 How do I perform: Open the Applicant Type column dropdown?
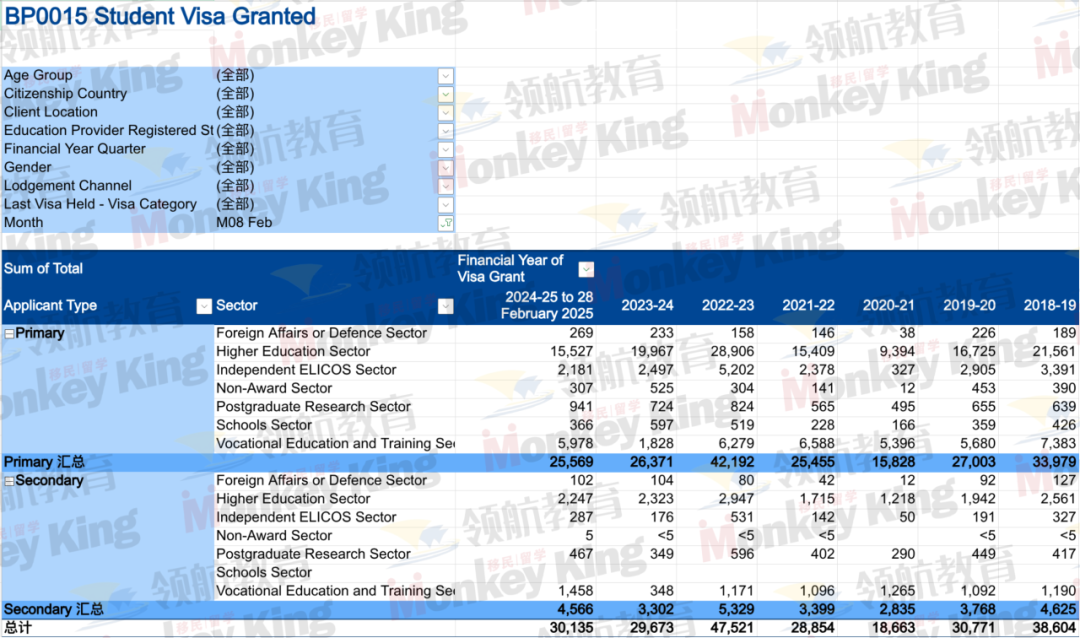coord(204,307)
